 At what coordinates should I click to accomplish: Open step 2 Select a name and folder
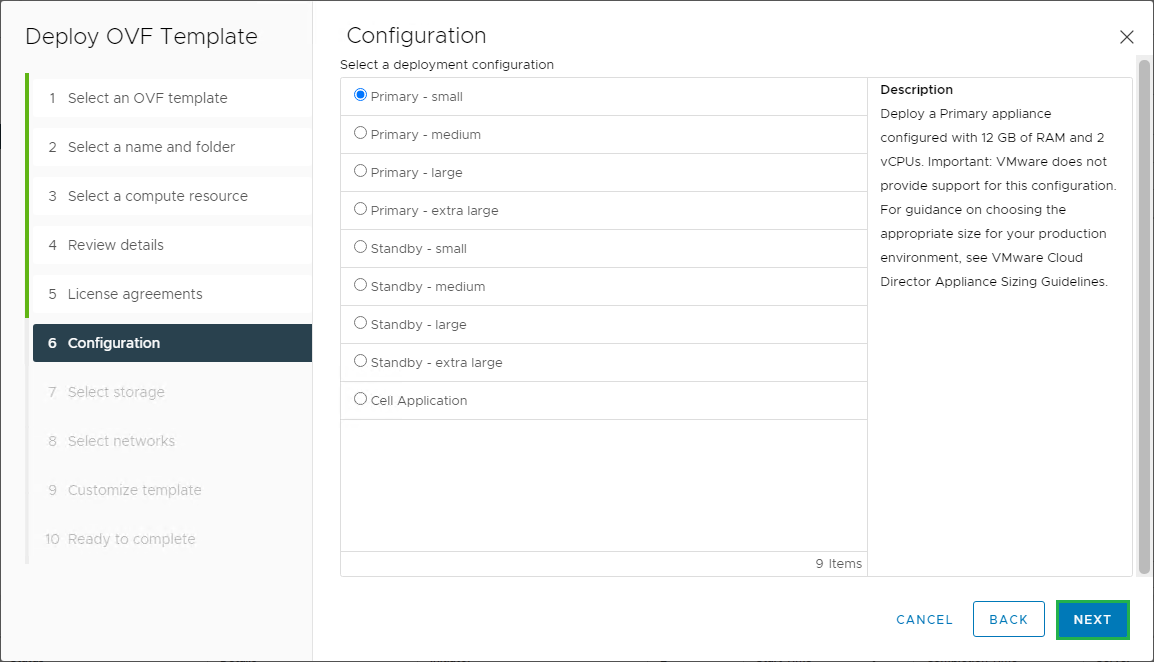151,147
